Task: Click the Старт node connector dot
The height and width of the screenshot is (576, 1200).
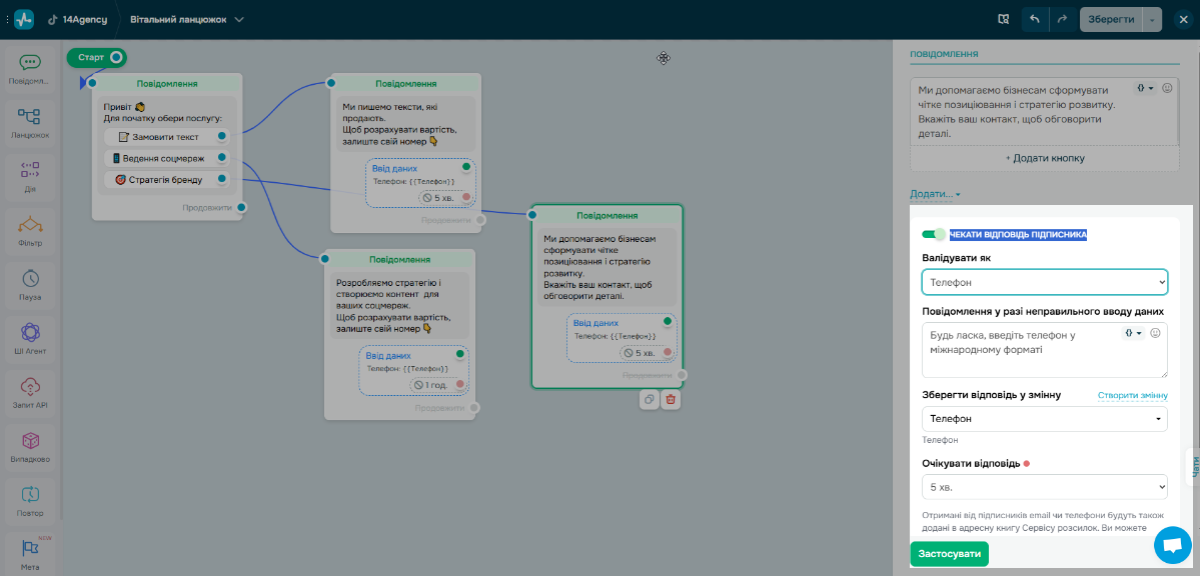Action: point(116,58)
